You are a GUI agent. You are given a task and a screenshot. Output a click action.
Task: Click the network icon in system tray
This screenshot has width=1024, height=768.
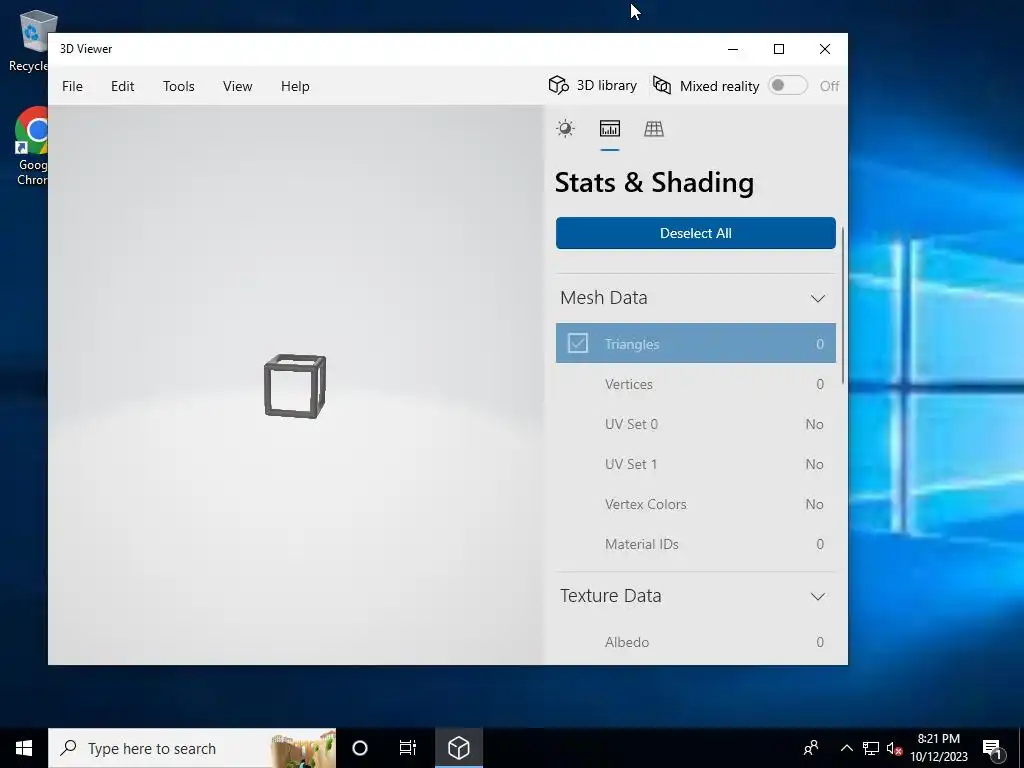(871, 748)
